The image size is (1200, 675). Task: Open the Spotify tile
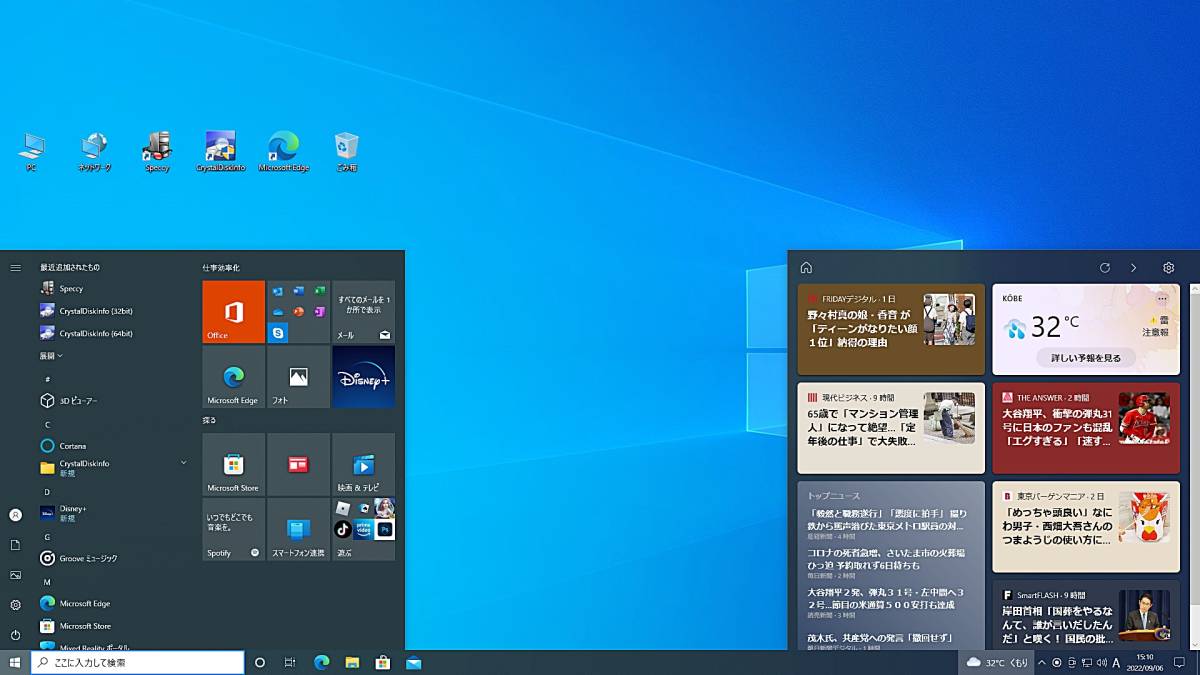coord(234,529)
